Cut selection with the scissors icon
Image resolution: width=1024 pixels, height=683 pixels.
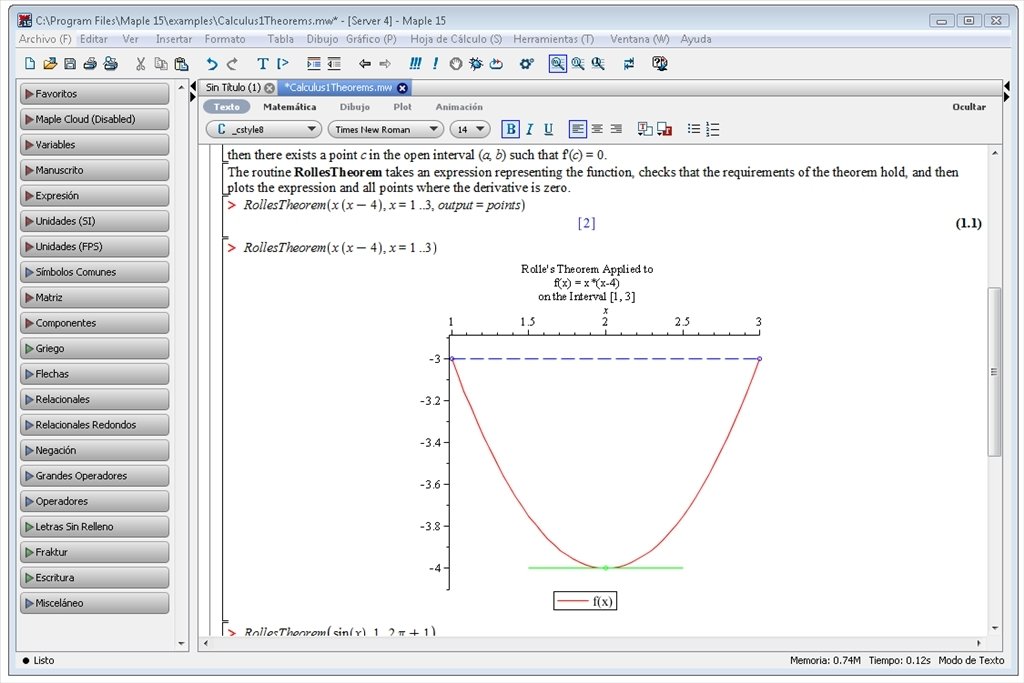click(140, 63)
